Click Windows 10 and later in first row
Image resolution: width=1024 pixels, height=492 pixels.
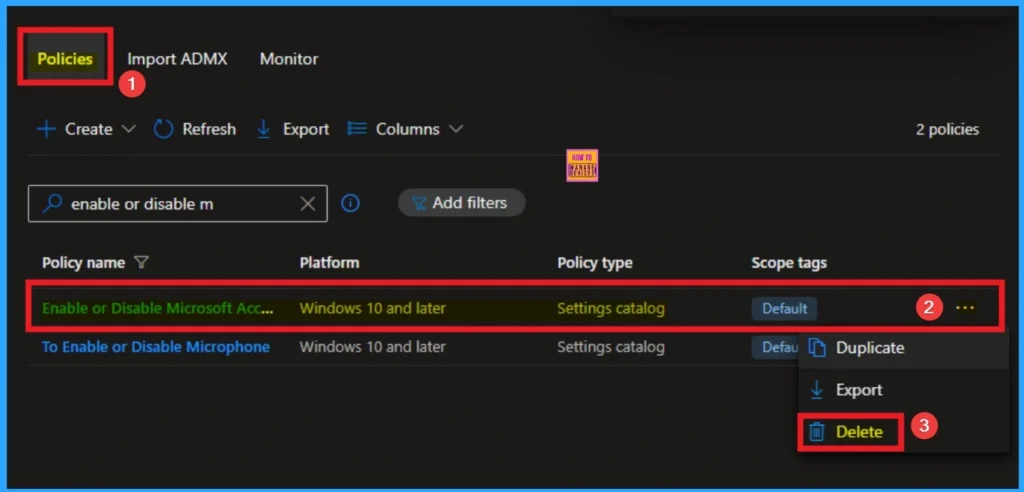coord(372,308)
